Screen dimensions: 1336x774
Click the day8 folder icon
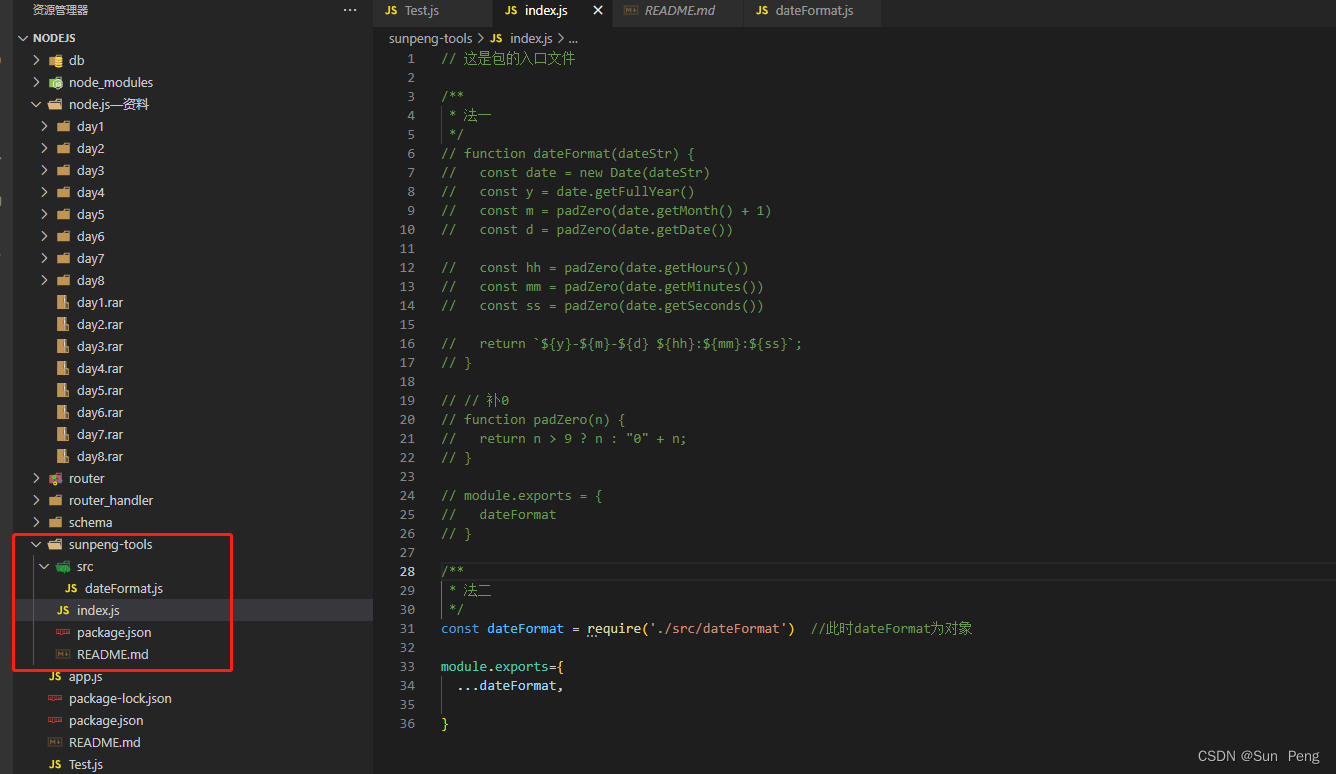[63, 280]
